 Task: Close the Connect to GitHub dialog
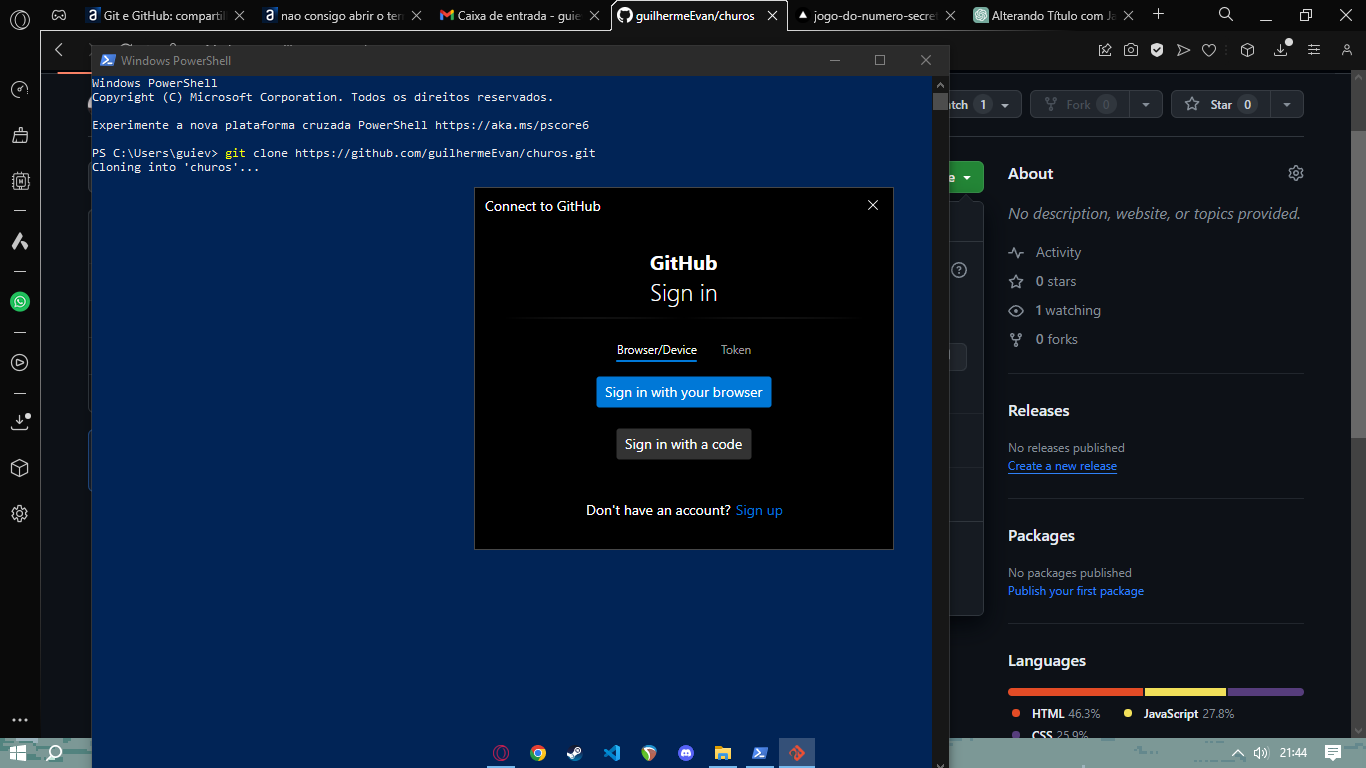[873, 205]
